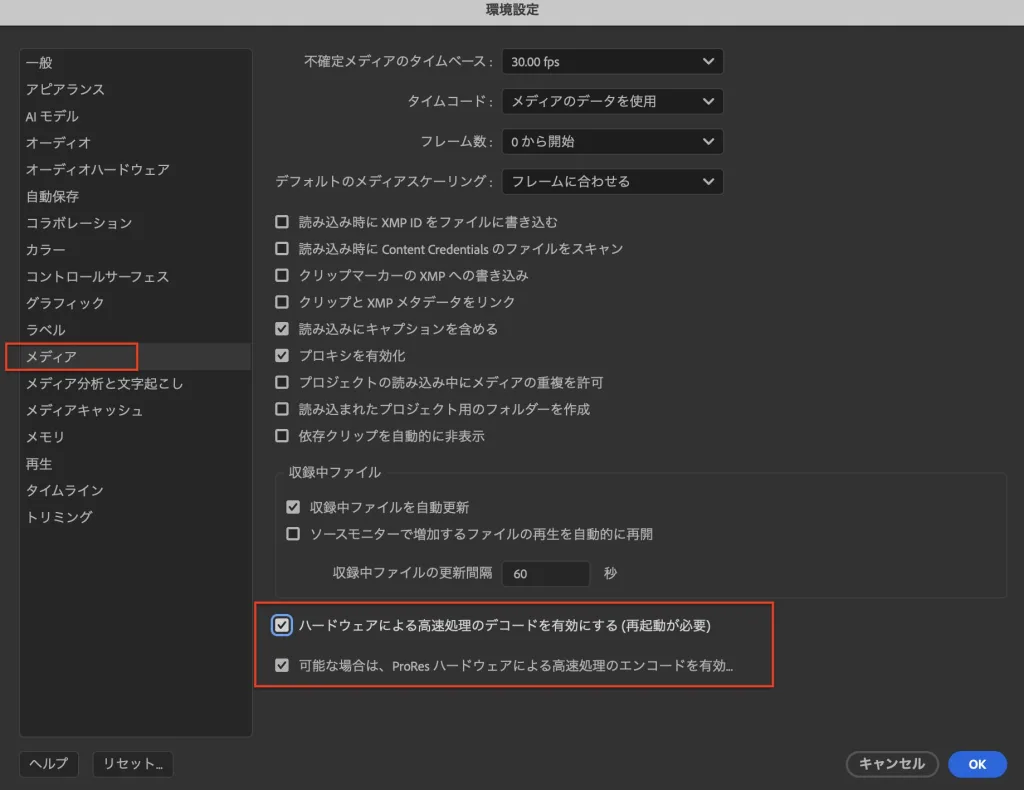The image size is (1024, 790).
Task: Check クリップと XMP メタデータをリンク option
Action: (x=282, y=302)
